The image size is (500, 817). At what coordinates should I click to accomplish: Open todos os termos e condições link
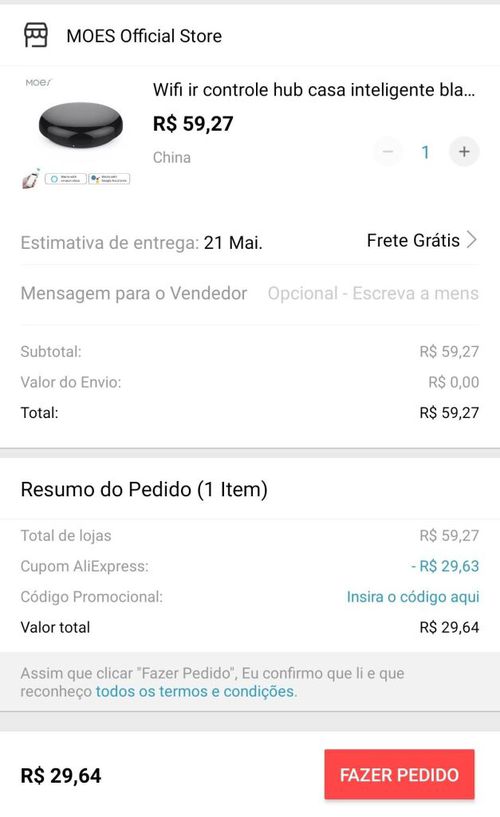[x=195, y=691]
